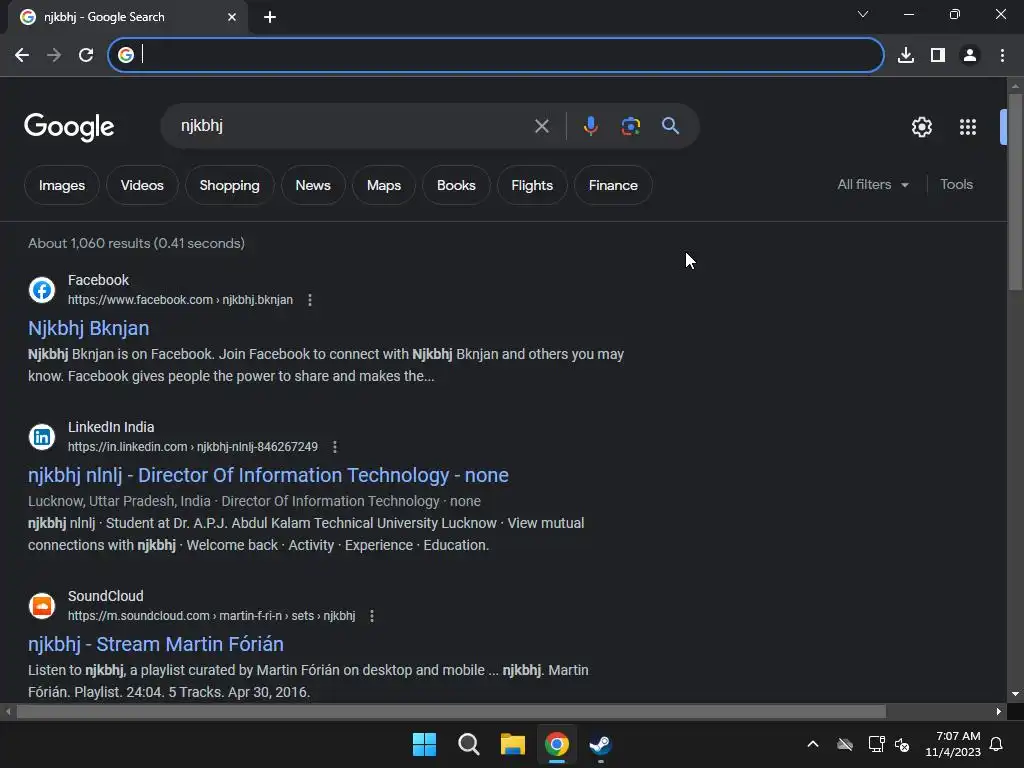Open Steam from the taskbar

[x=600, y=744]
